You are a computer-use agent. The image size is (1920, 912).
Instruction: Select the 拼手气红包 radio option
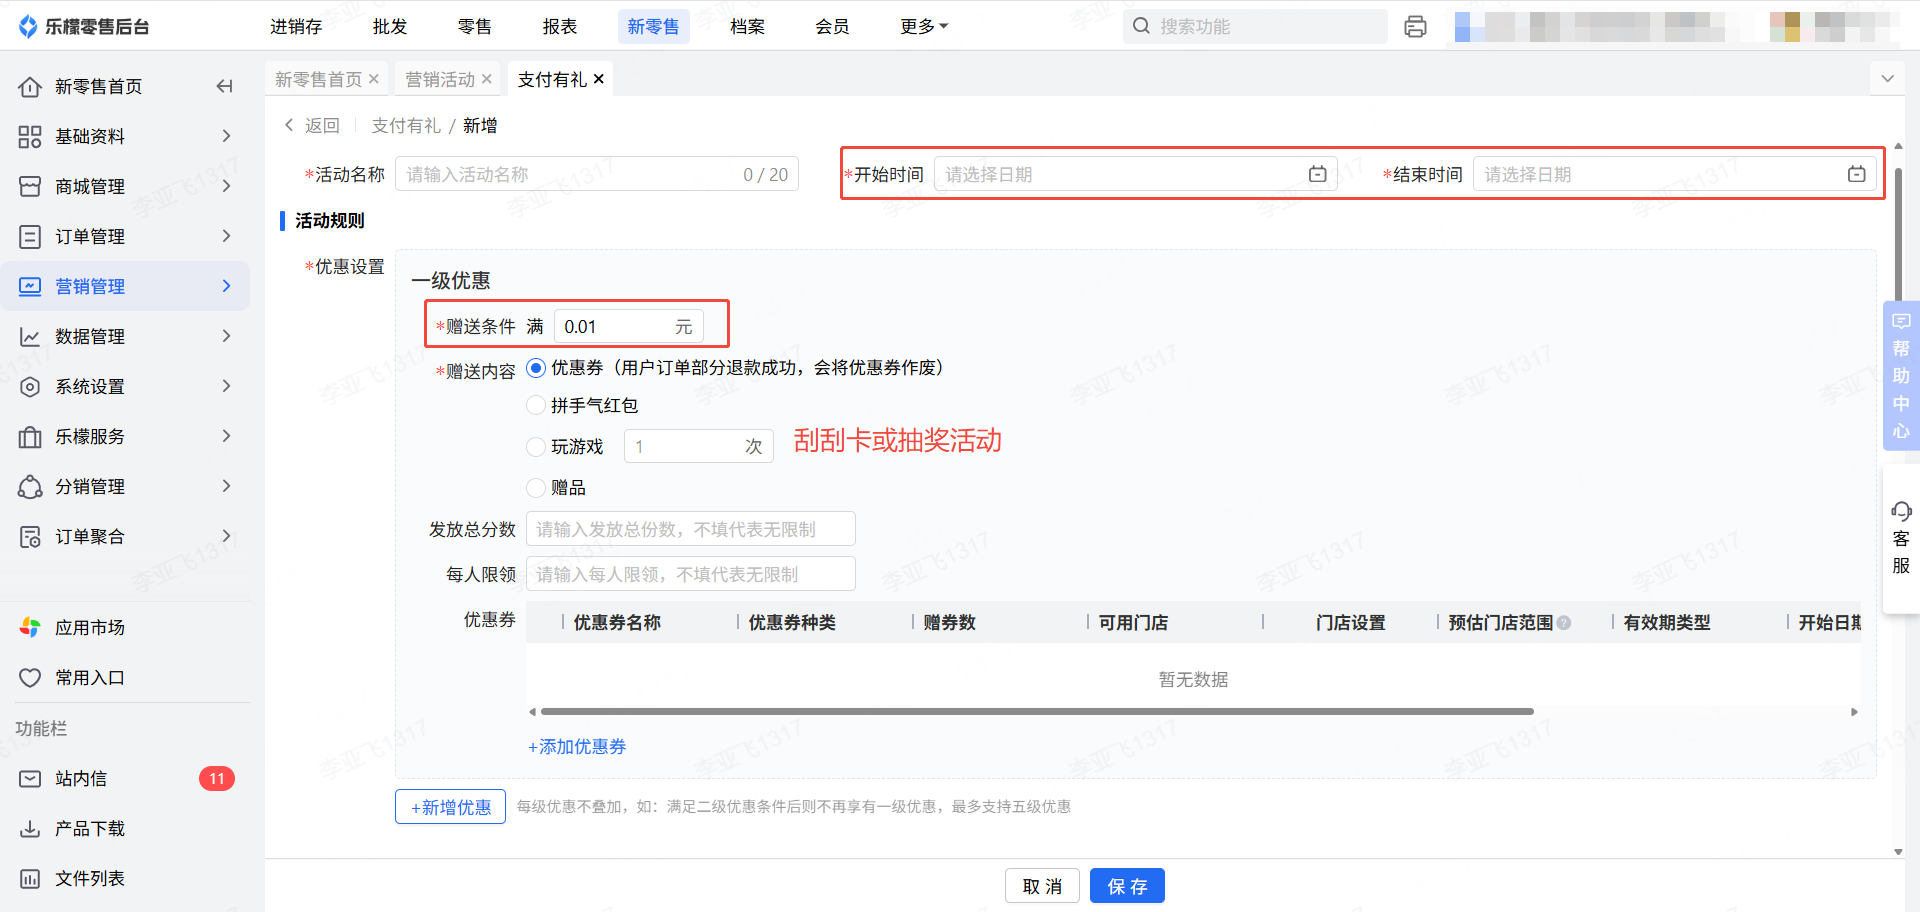536,405
